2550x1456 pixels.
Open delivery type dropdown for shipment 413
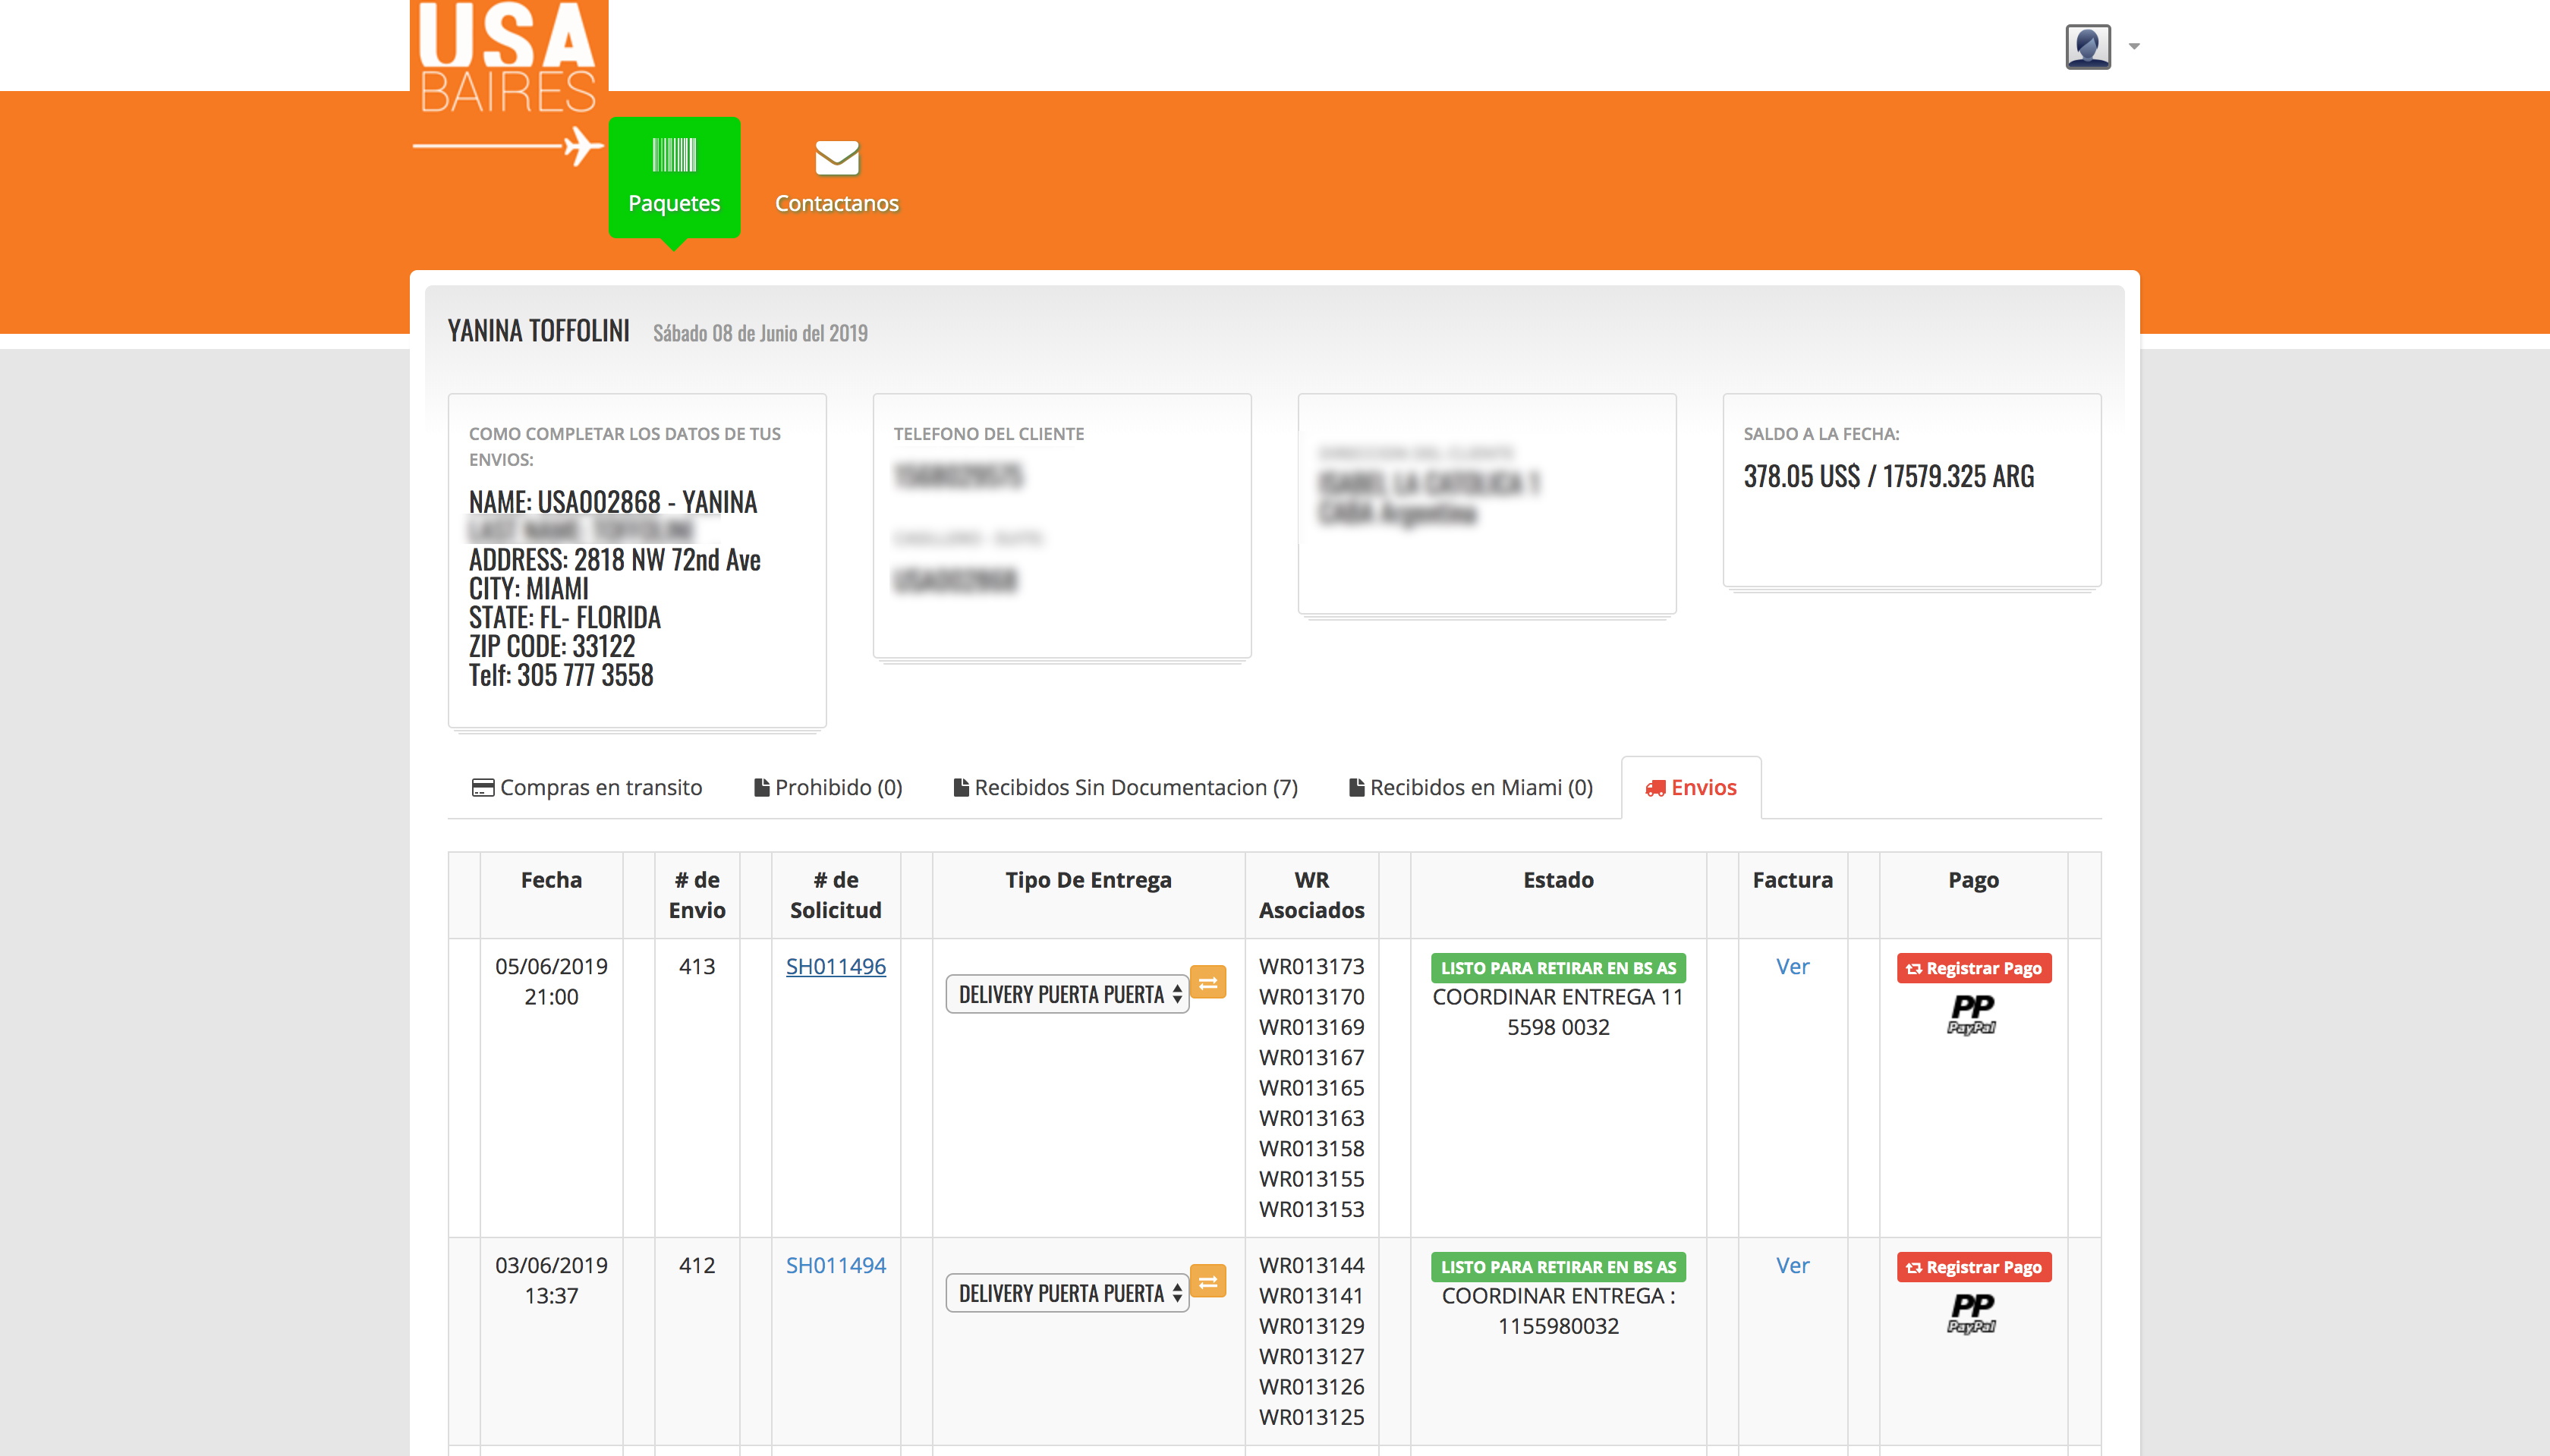coord(1067,994)
